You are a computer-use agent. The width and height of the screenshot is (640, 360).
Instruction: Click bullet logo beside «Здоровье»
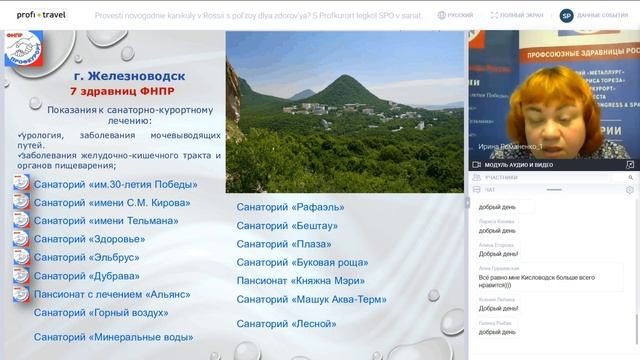click(21, 238)
